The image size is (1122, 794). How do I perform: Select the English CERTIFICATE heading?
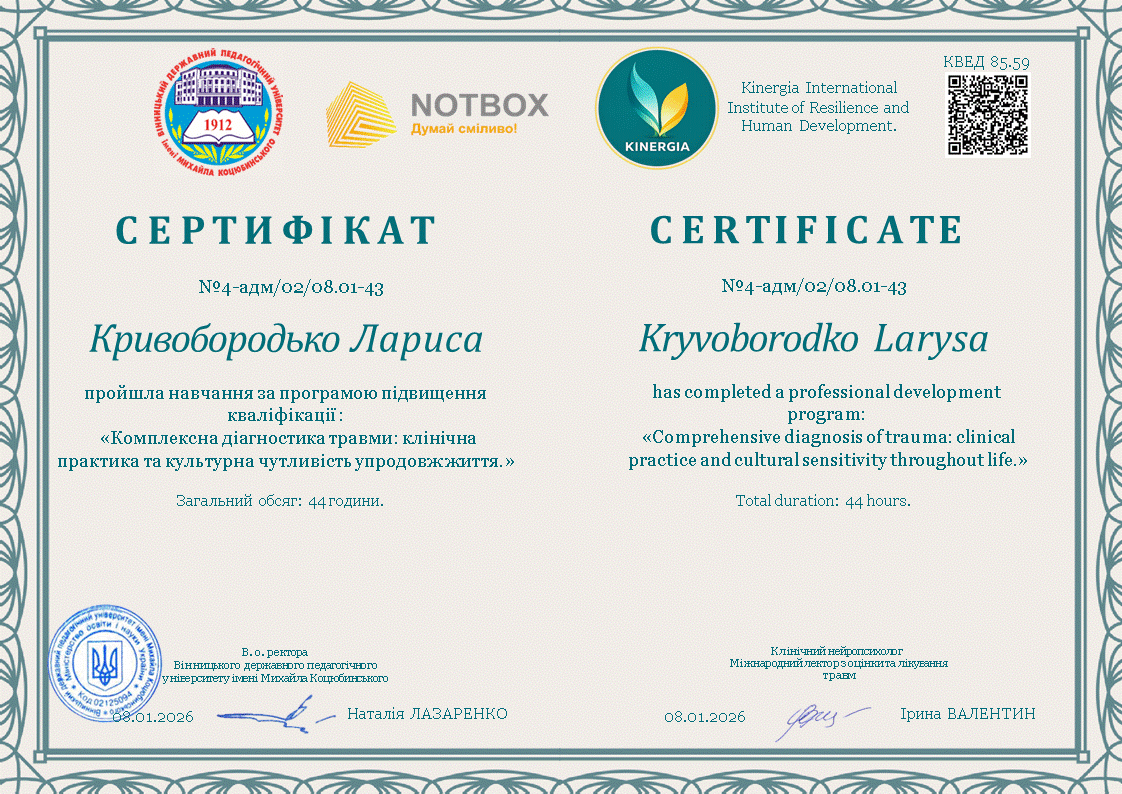tap(807, 231)
